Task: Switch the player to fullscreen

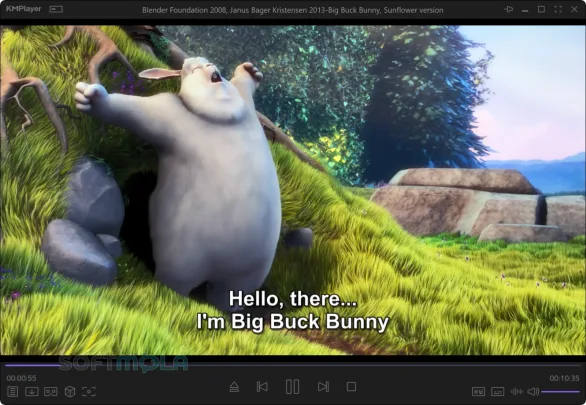Action: click(x=558, y=9)
